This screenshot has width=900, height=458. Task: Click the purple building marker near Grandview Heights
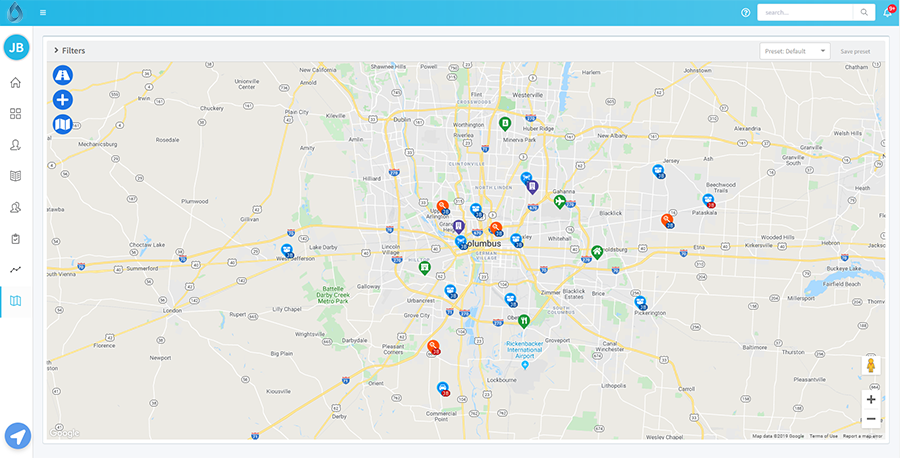pyautogui.click(x=458, y=227)
